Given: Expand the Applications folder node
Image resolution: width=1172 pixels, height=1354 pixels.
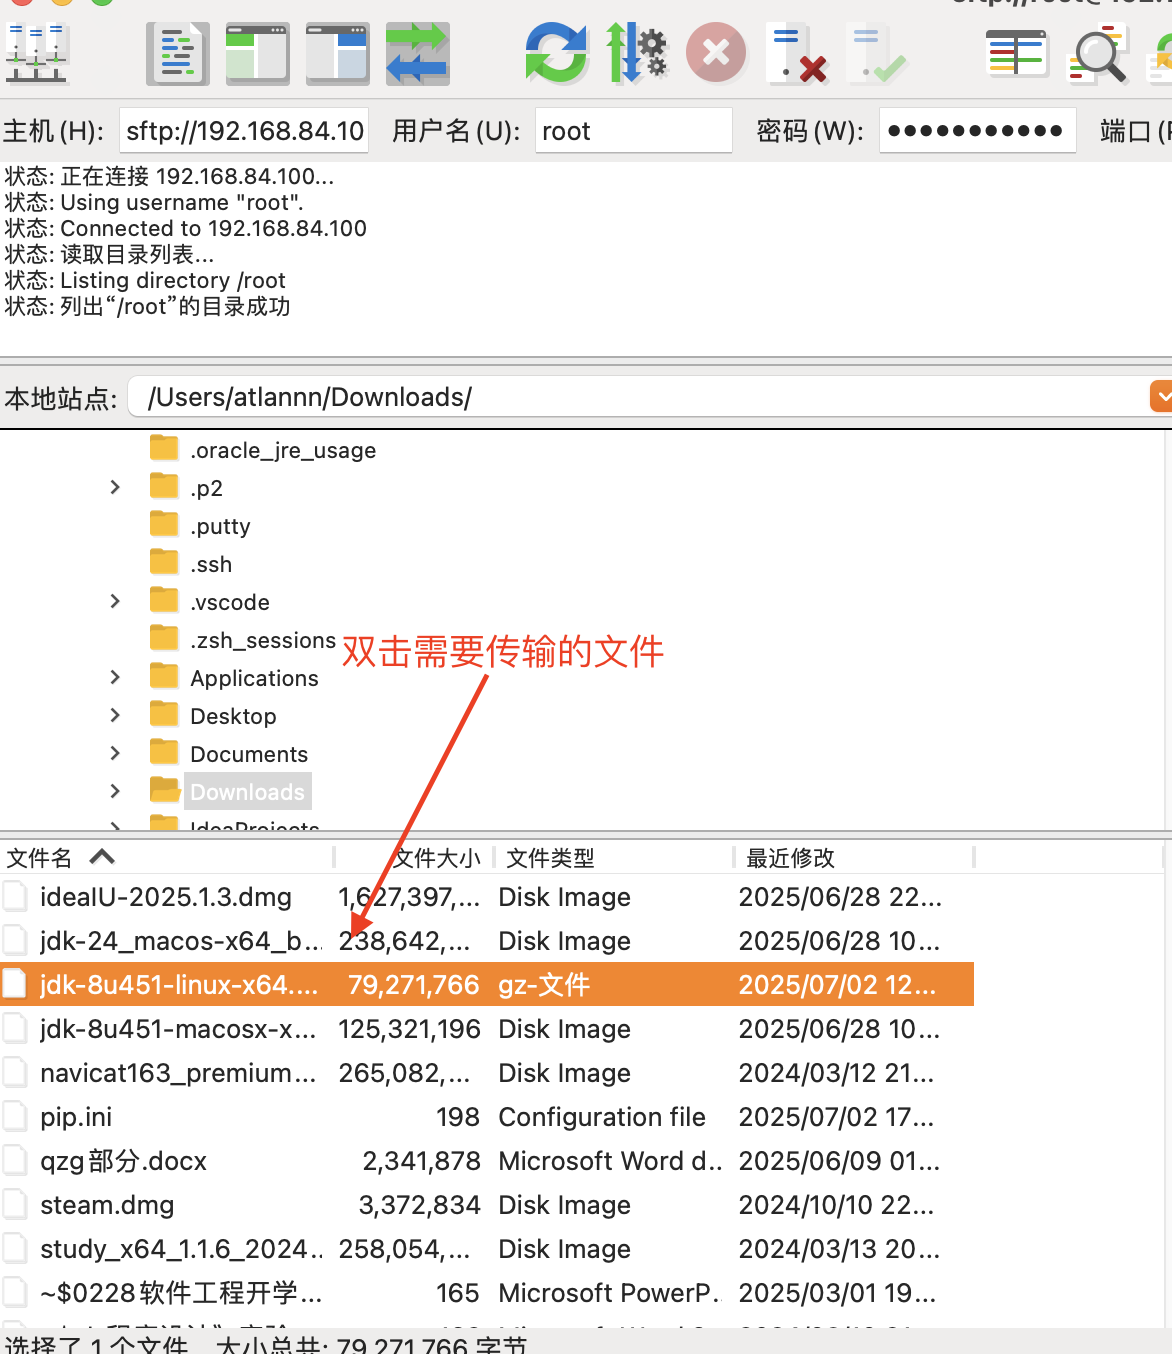Looking at the screenshot, I should [115, 677].
